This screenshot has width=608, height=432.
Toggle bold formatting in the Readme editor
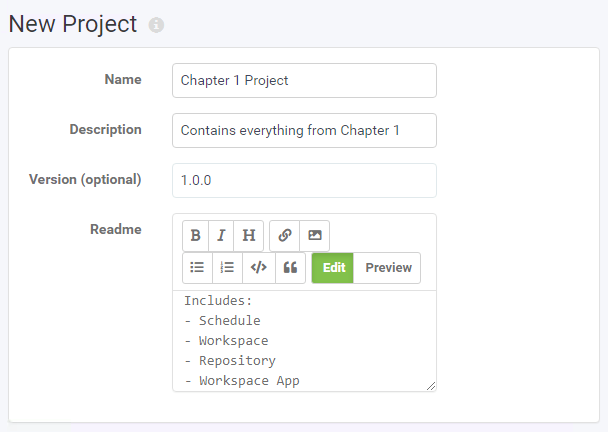pos(195,235)
